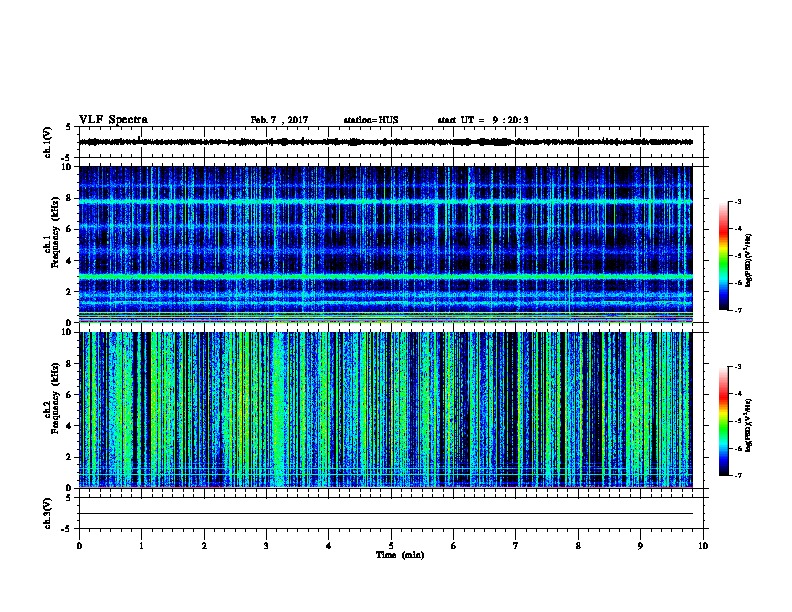Click the strong 3 kHz band in ch.1 spectrogram

tap(386, 277)
